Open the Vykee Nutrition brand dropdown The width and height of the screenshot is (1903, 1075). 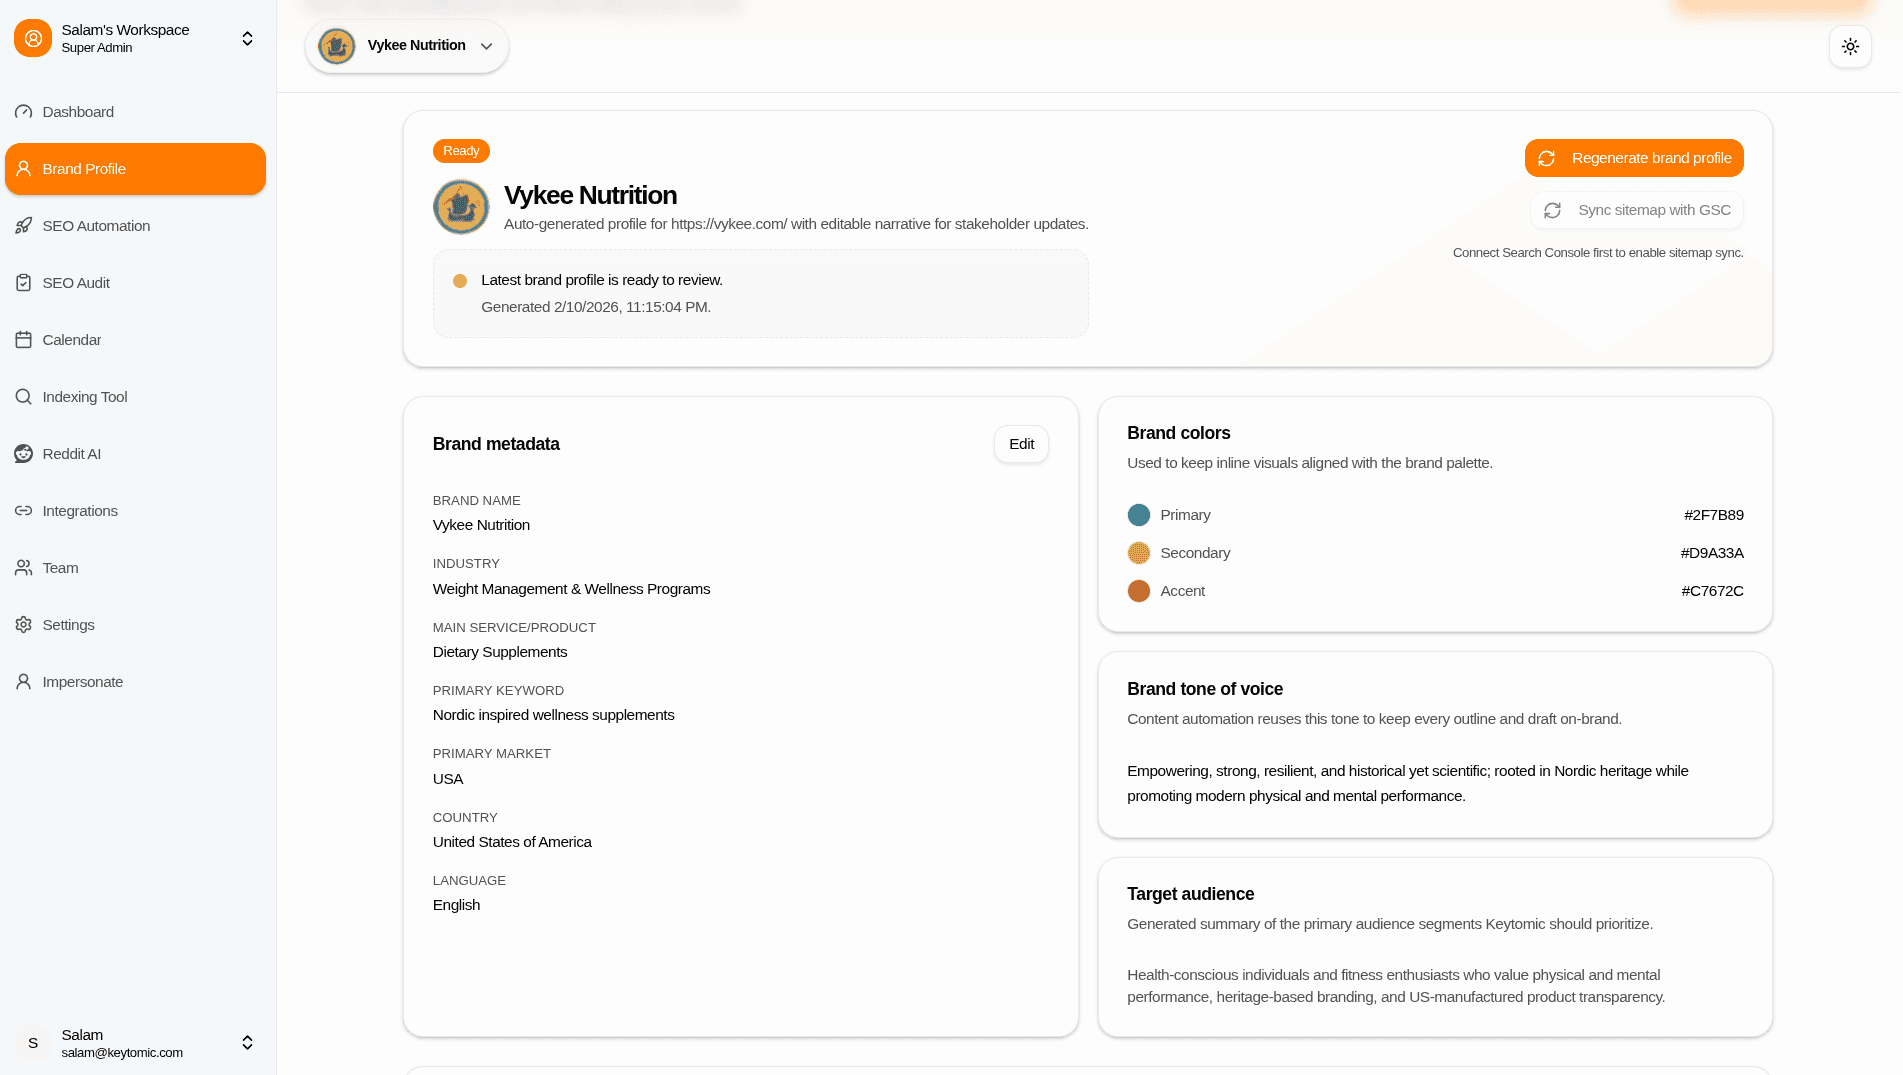(487, 46)
